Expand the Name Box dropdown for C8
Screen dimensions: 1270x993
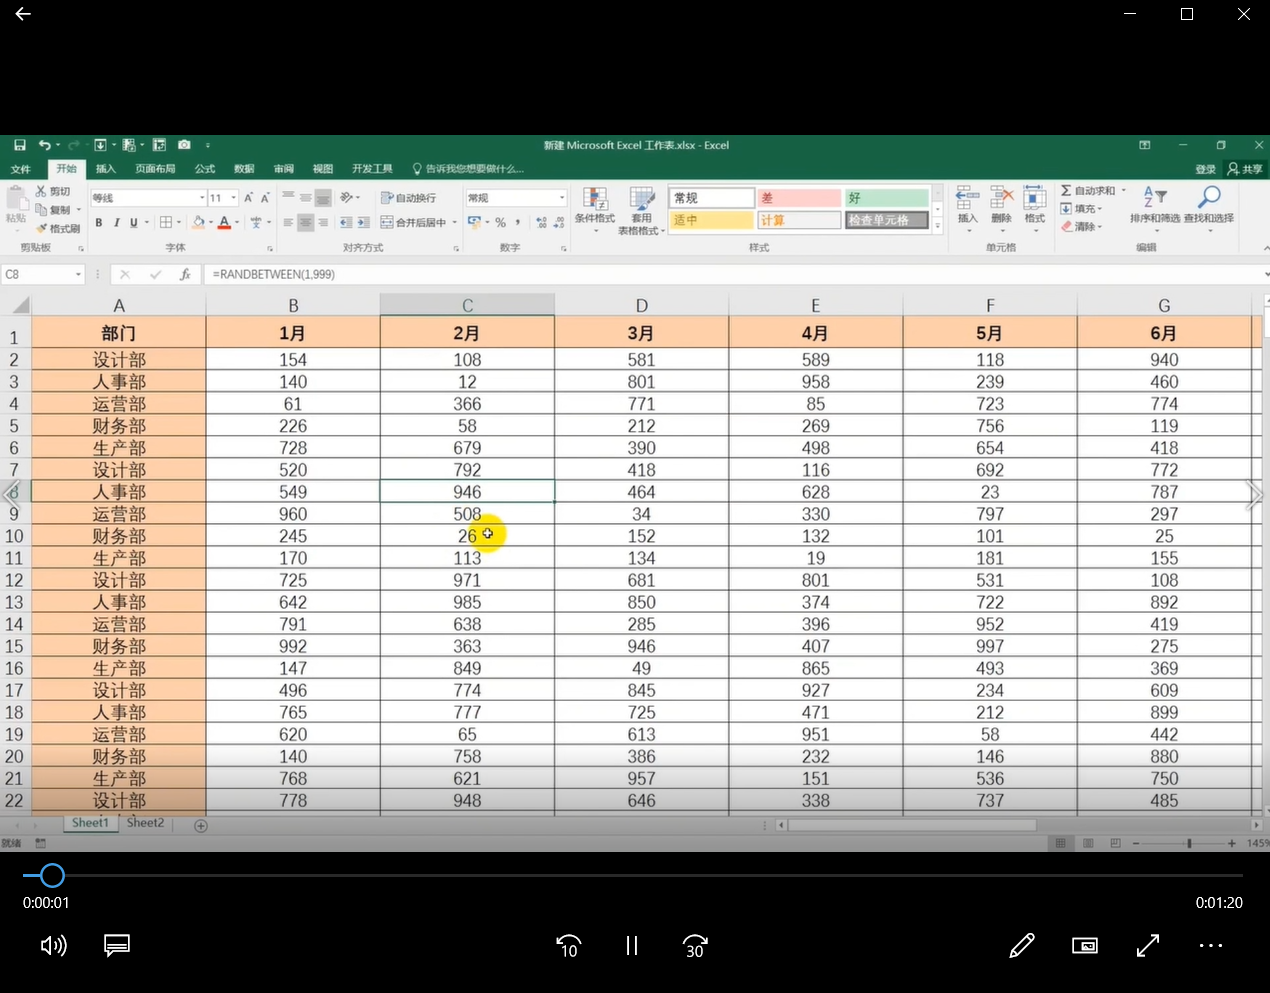pos(78,274)
